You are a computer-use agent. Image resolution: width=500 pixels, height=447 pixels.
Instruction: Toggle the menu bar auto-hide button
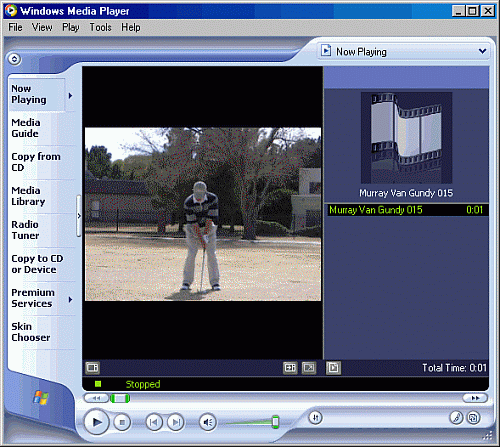pos(14,59)
